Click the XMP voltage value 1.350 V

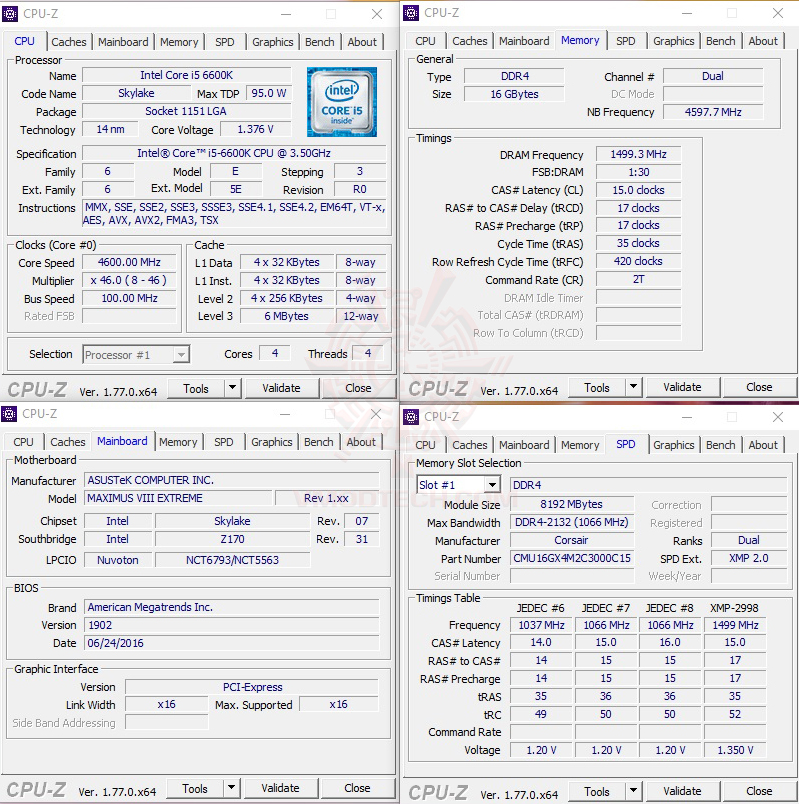735,750
